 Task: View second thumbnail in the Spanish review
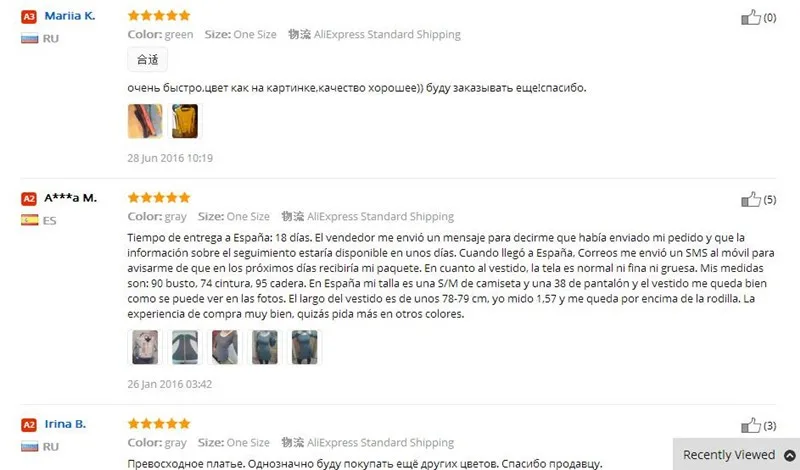185,347
